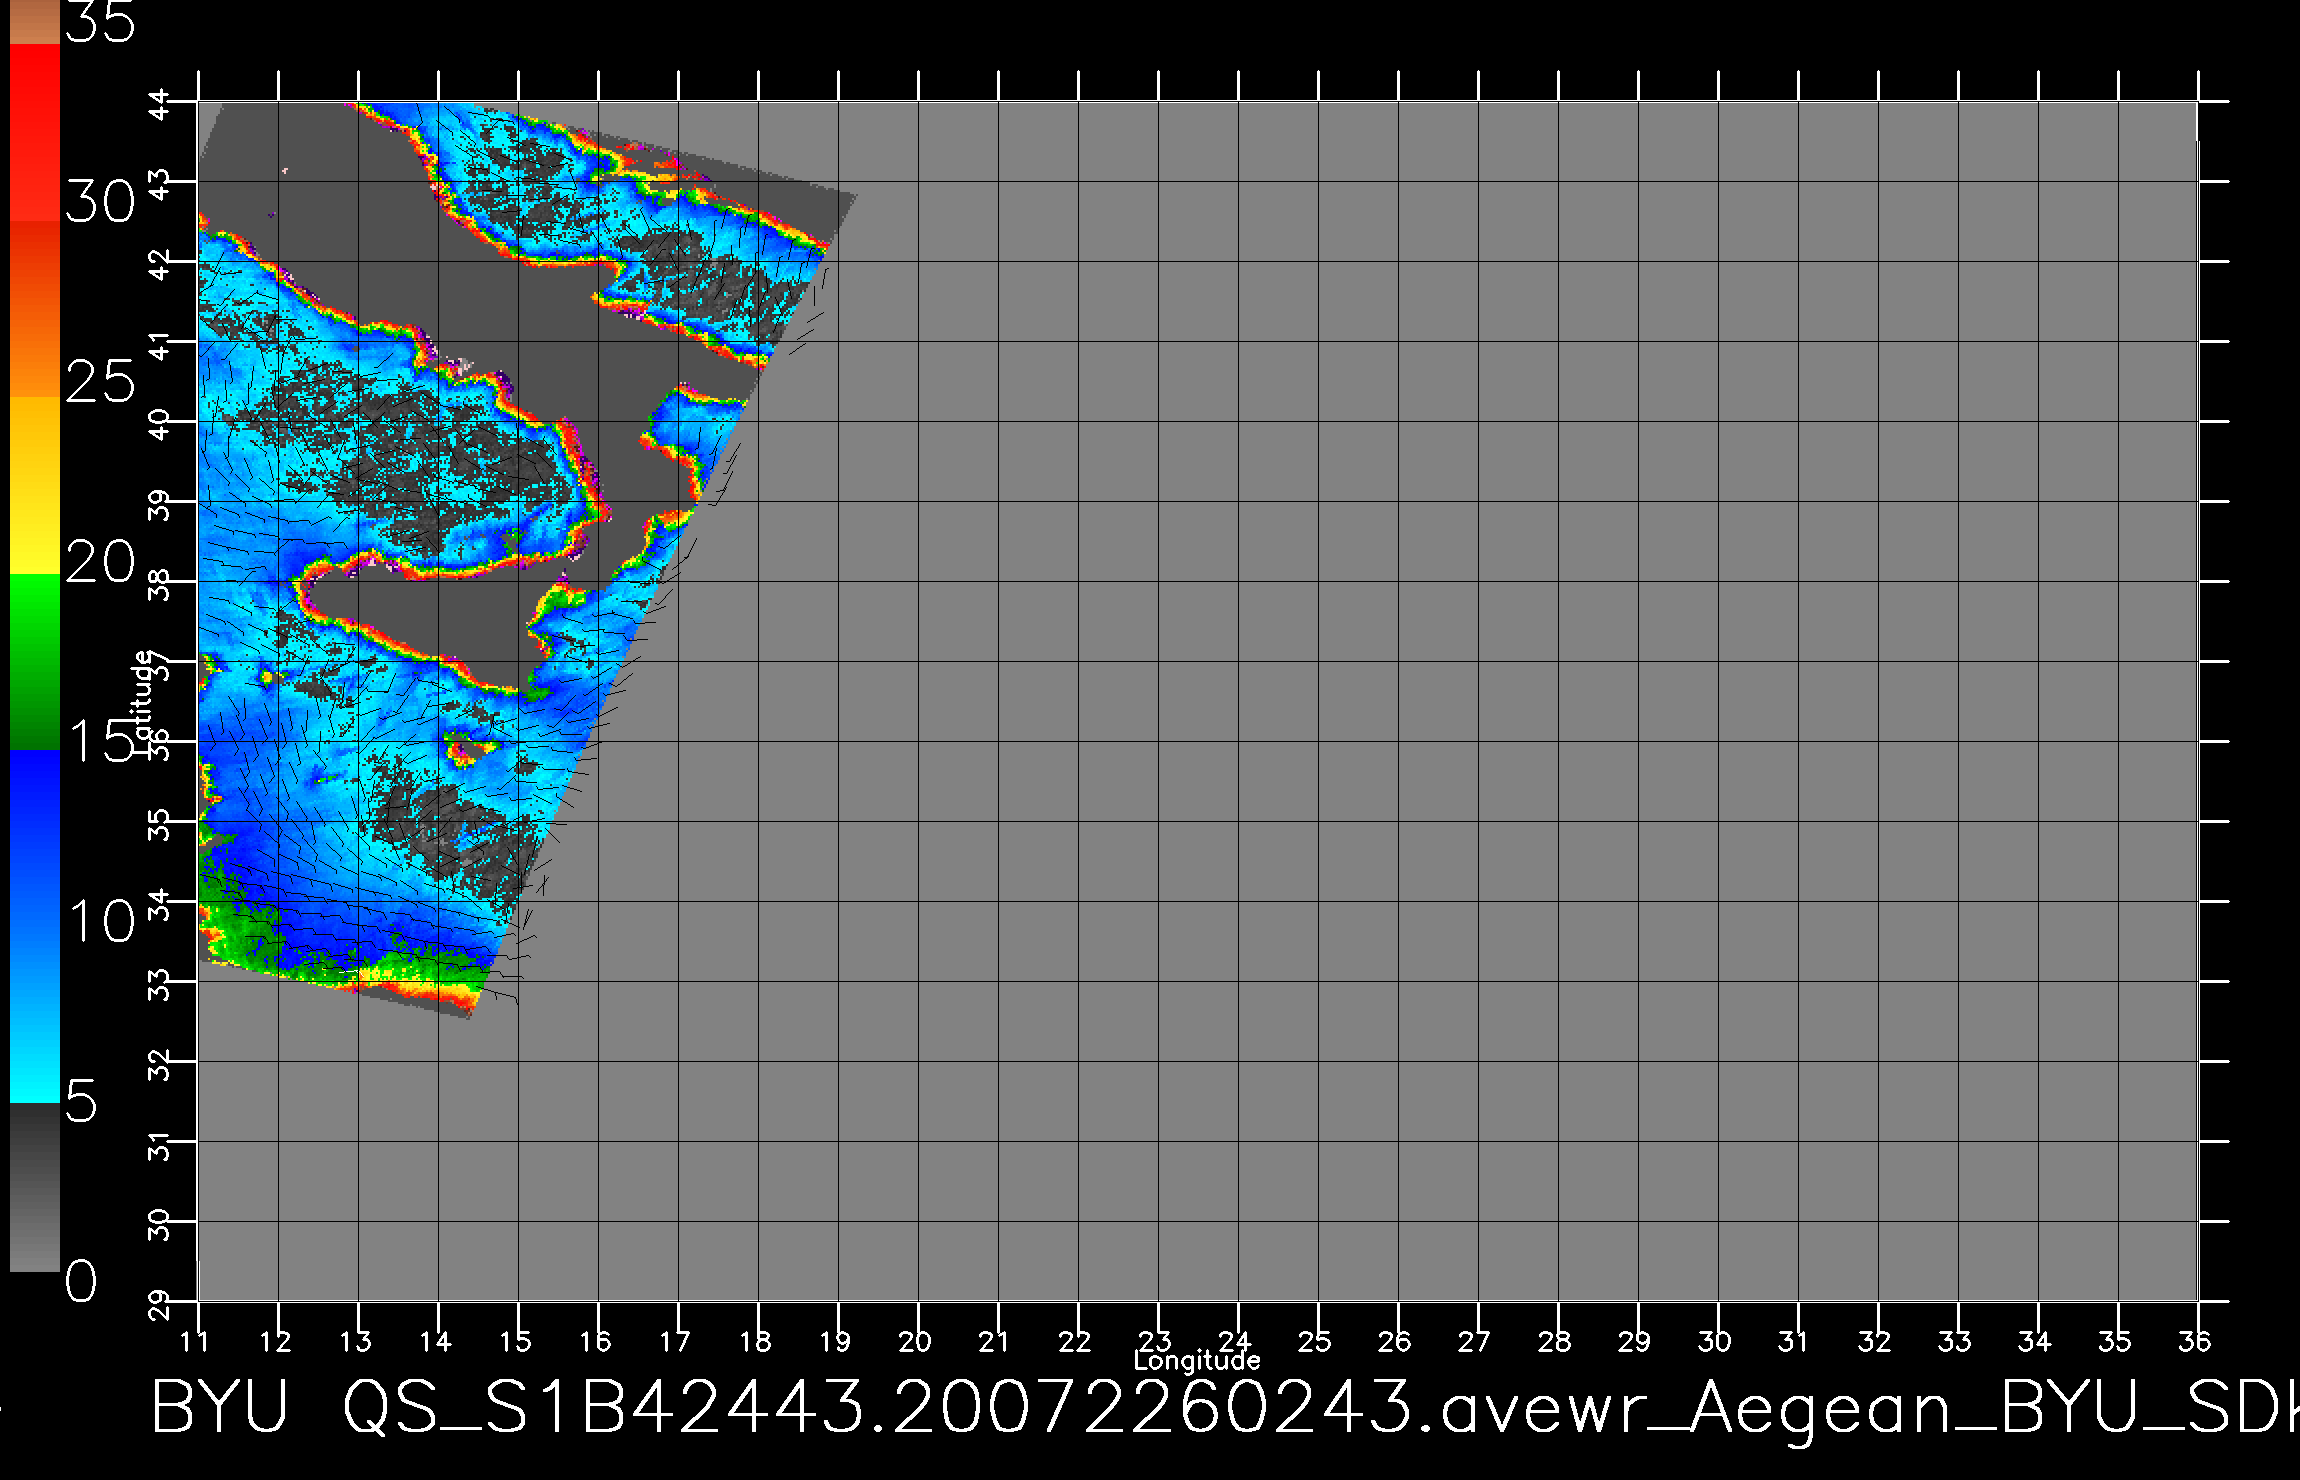Click longitude tick label 18
Screen dimensions: 2300x1480
[x=756, y=1342]
